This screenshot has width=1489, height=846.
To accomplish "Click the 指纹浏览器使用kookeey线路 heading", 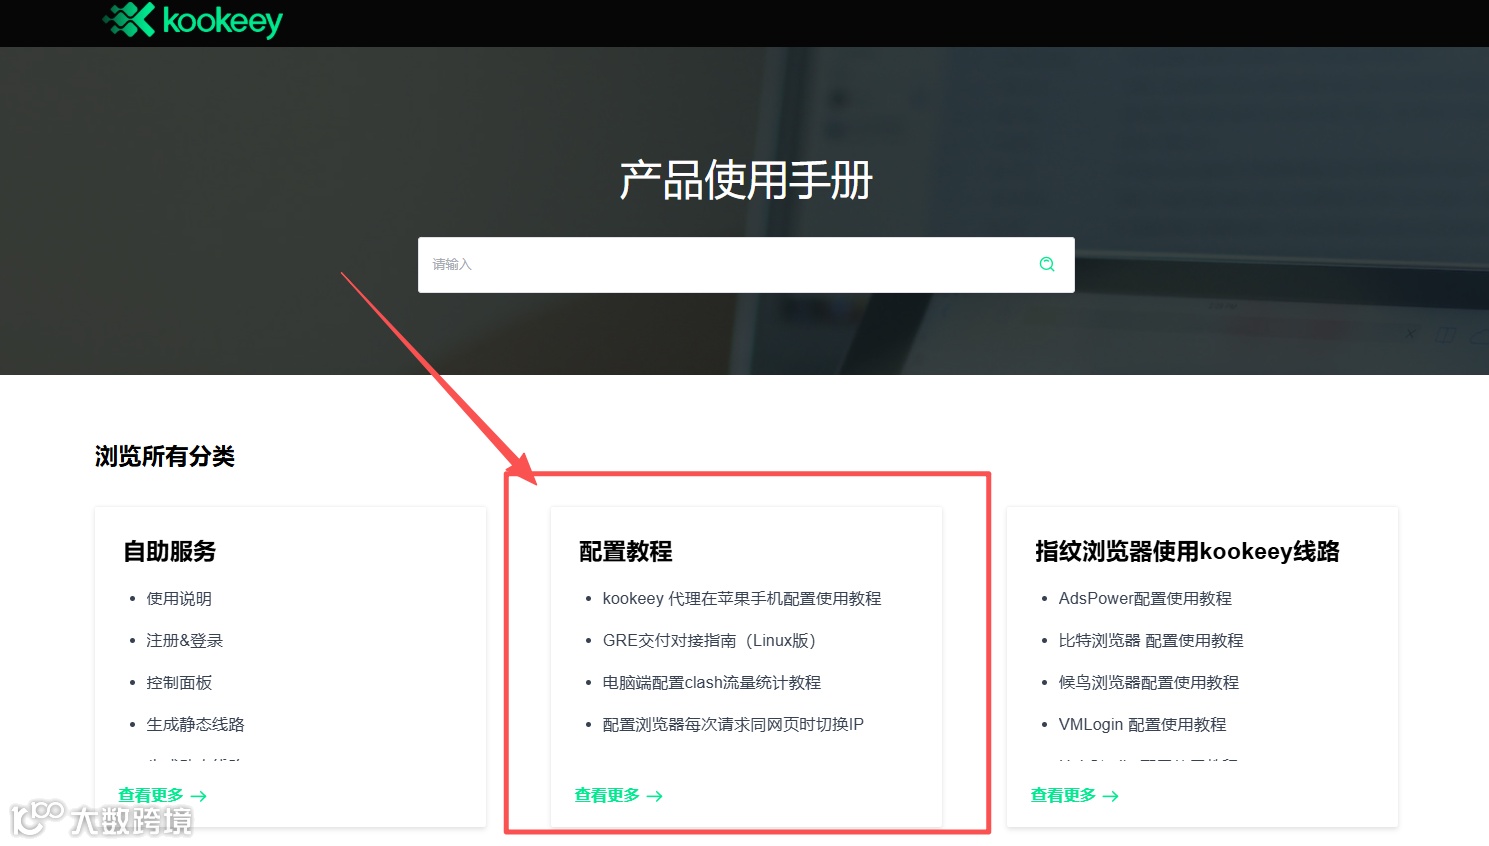I will tap(1187, 551).
